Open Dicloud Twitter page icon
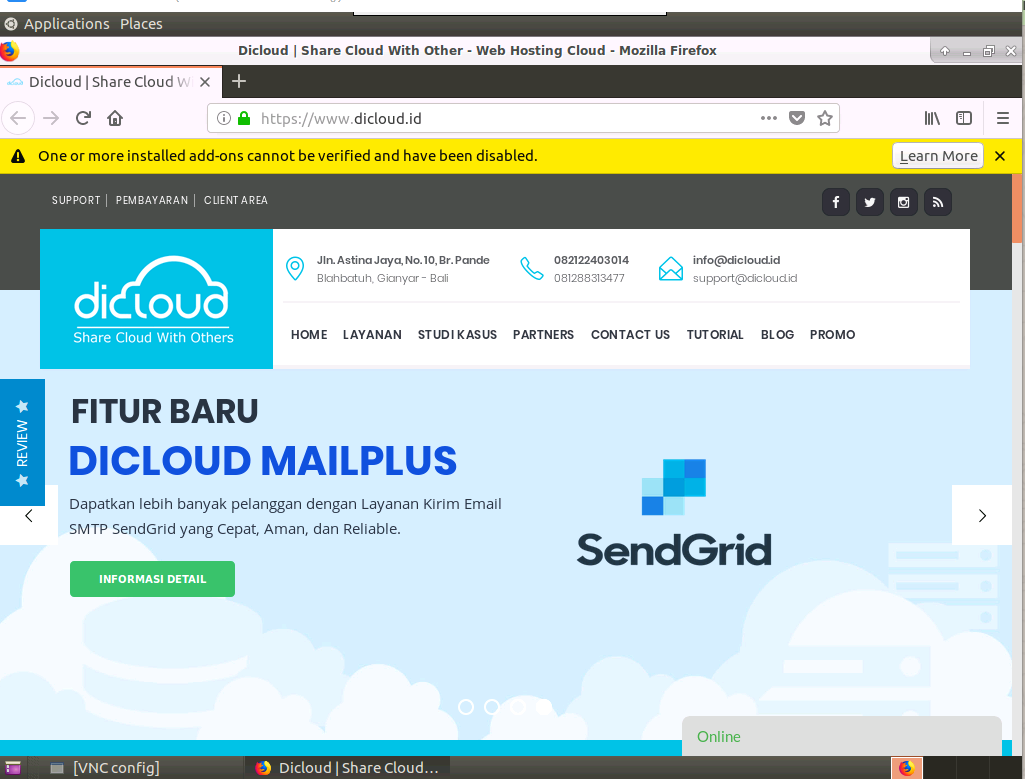This screenshot has height=779, width=1025. (x=869, y=202)
